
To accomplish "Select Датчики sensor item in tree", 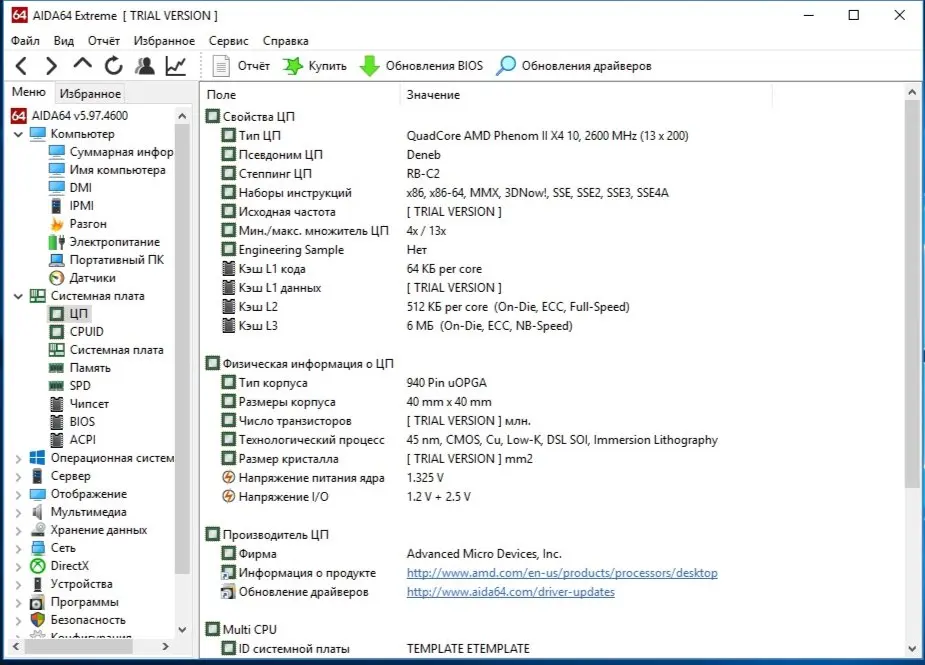I will (92, 278).
